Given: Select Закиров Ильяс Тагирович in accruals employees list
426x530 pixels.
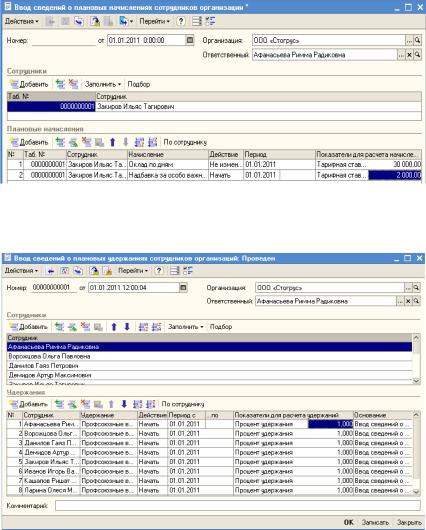Looking at the screenshot, I should 259,106.
